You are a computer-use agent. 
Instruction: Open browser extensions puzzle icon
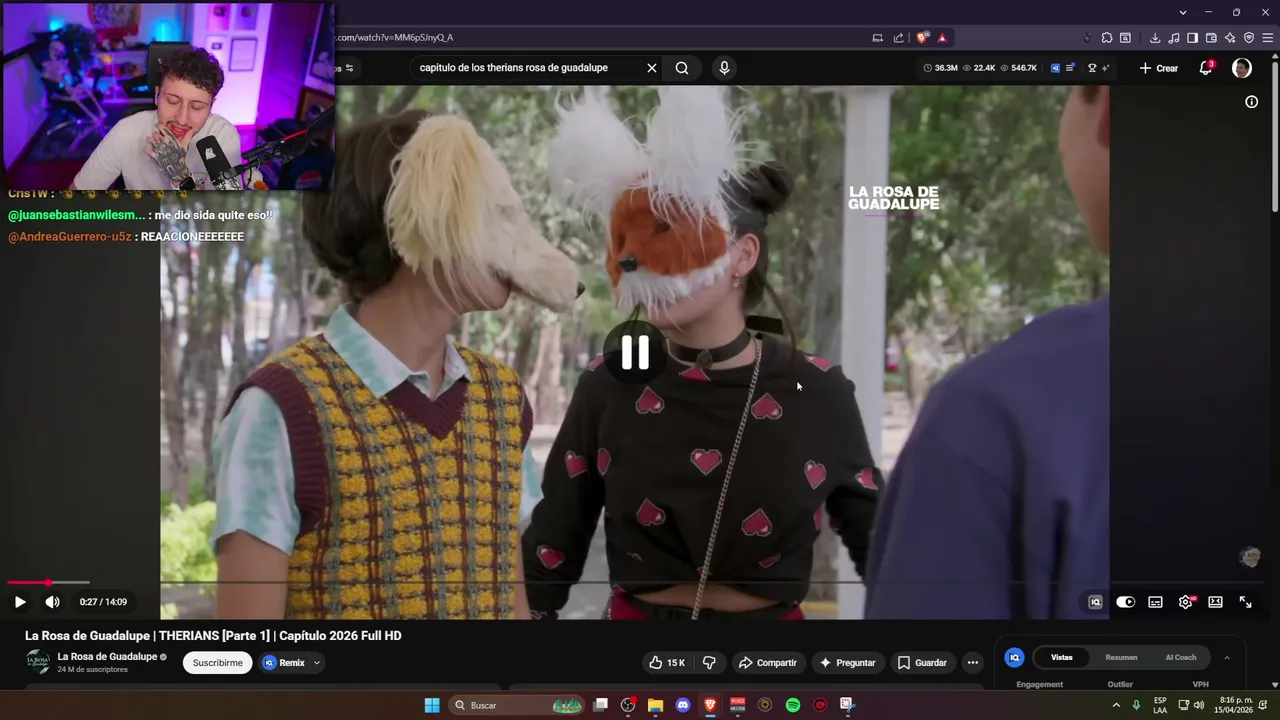[1107, 38]
